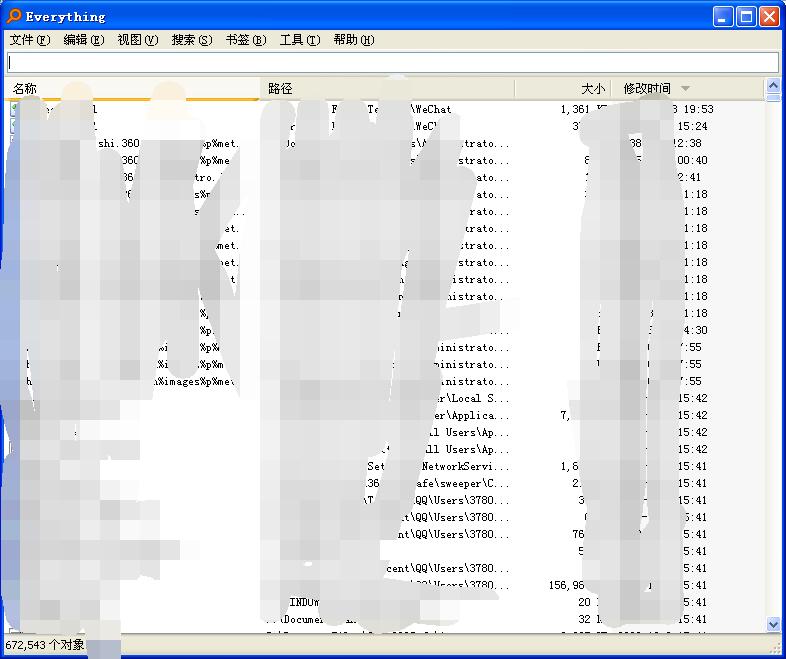Open the 文件(F) menu
The height and width of the screenshot is (659, 786).
tap(29, 40)
